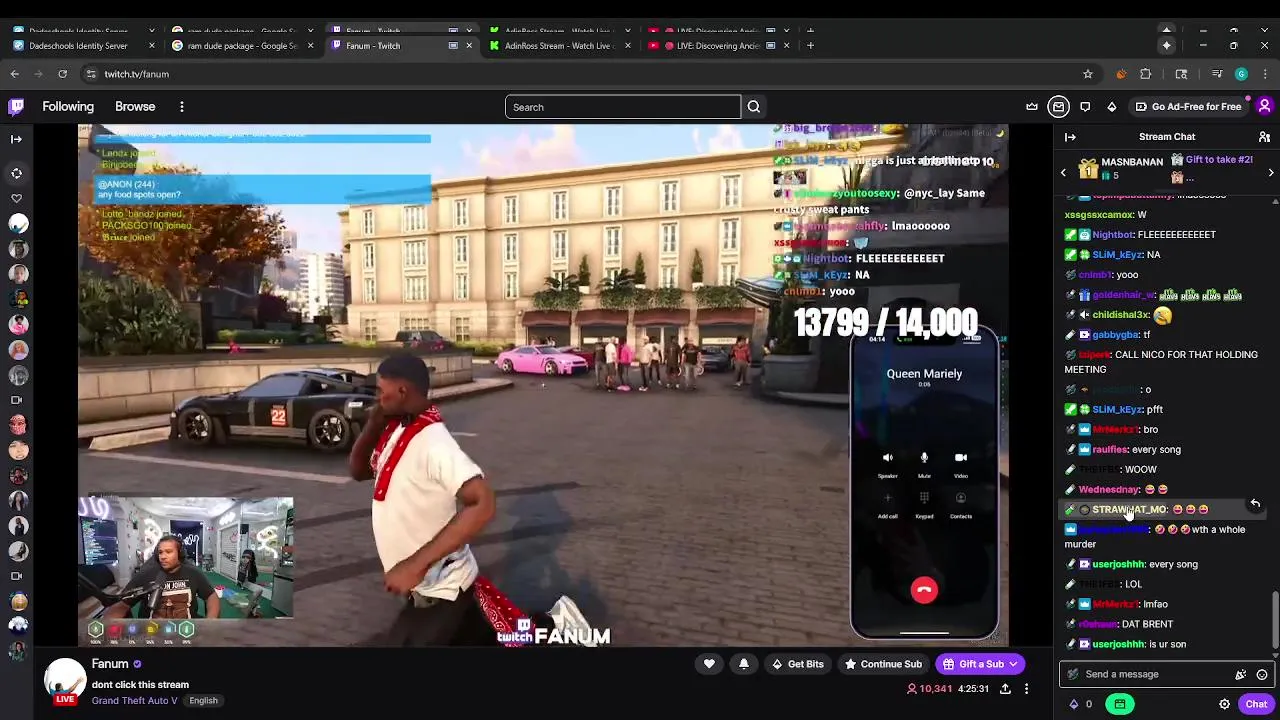Click the Get Bits diamond icon in top bar

1111,107
